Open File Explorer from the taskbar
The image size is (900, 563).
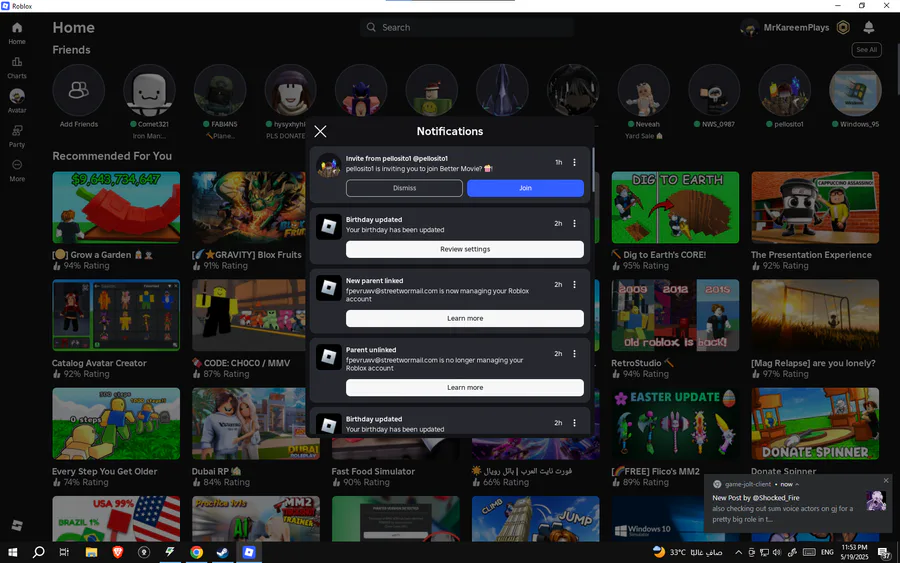[91, 552]
